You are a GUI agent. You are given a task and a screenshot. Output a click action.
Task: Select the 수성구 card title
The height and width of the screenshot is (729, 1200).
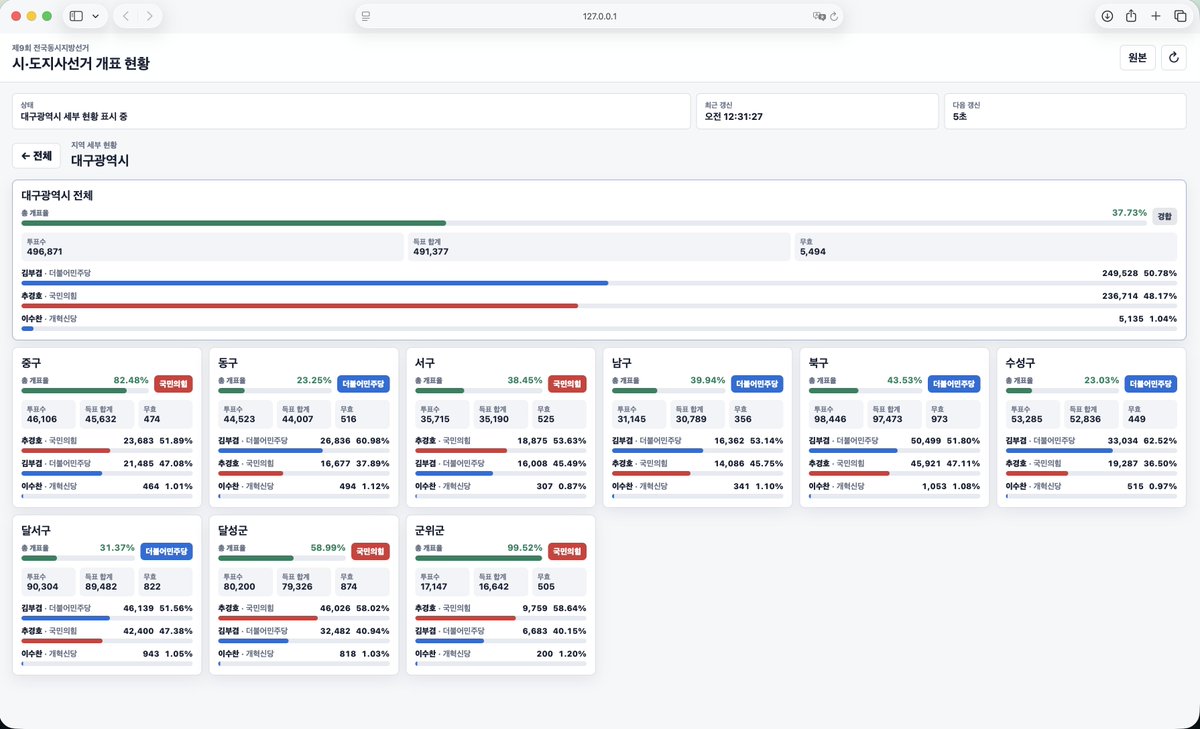[x=1021, y=362]
